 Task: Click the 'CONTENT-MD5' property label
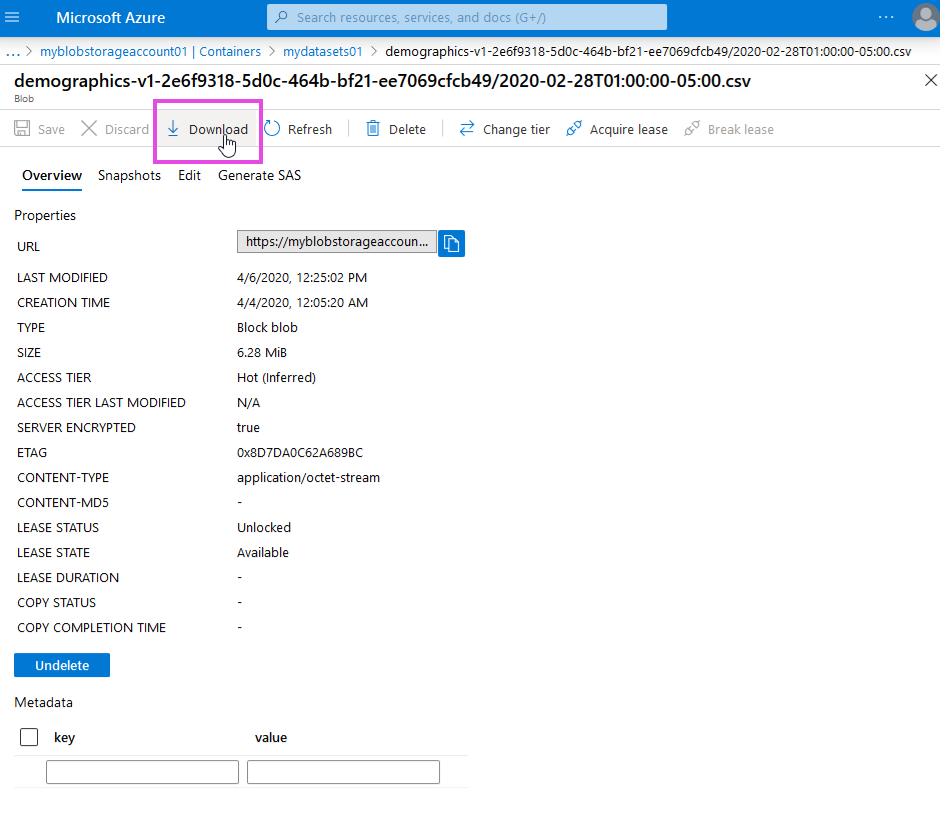[x=63, y=503]
